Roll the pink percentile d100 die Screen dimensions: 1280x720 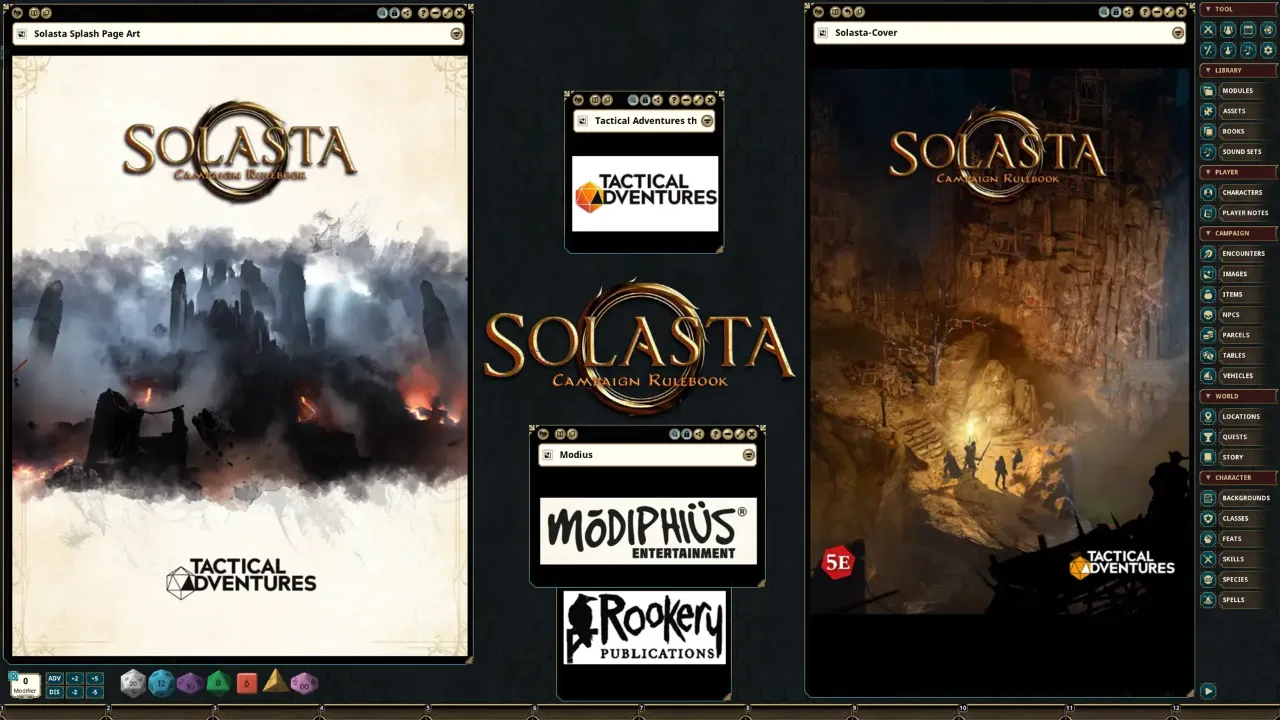[304, 684]
